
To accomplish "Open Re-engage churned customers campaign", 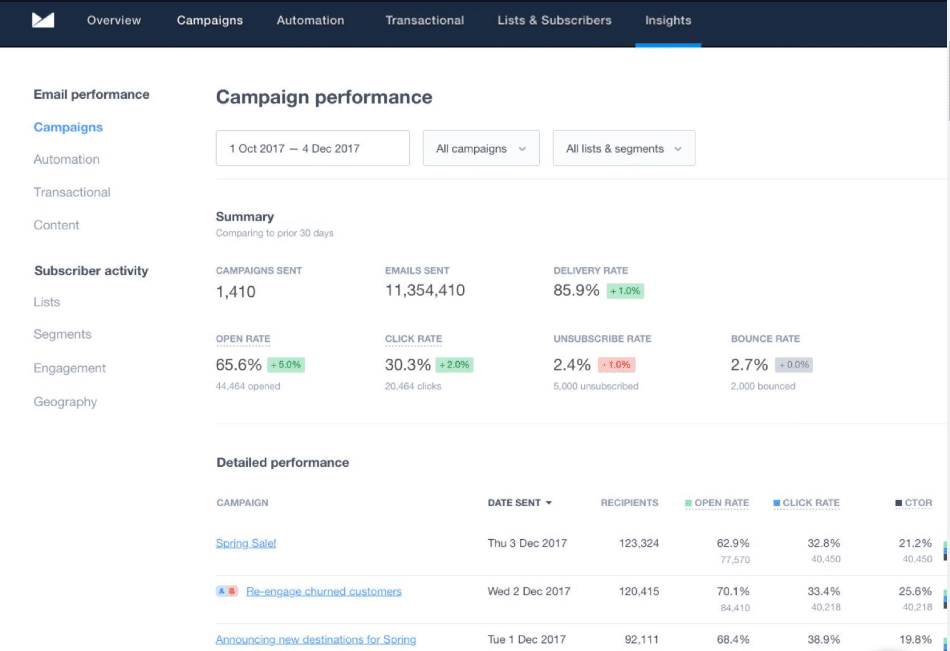I will (x=323, y=591).
